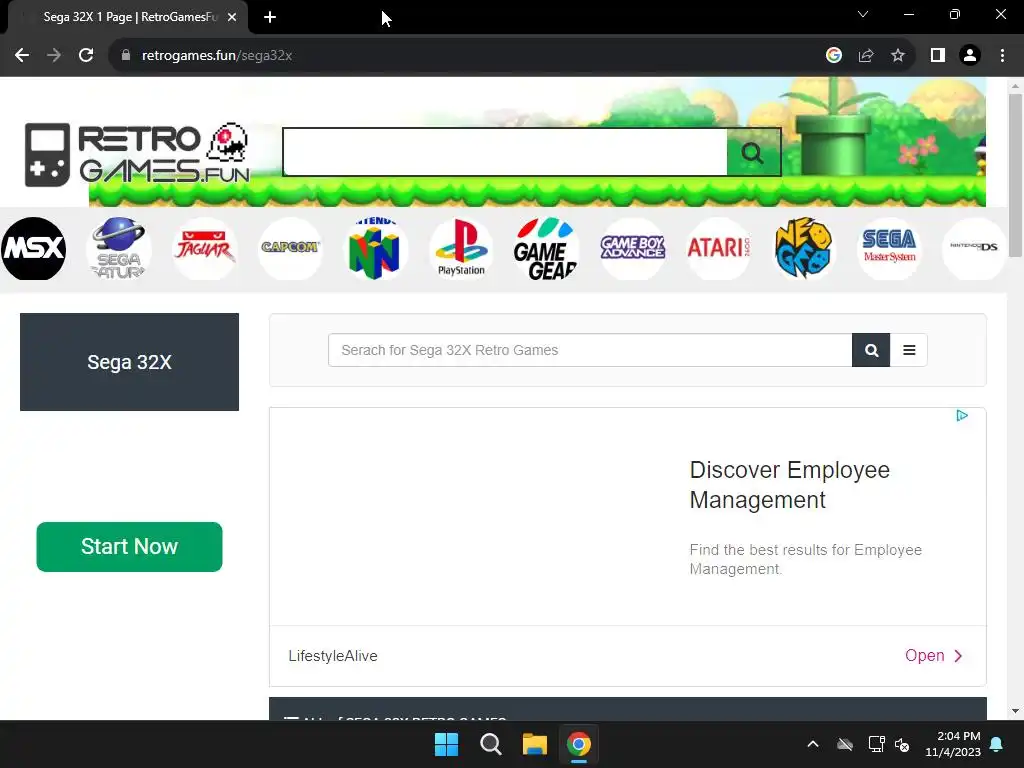
Task: View site security lock information
Action: click(x=126, y=56)
